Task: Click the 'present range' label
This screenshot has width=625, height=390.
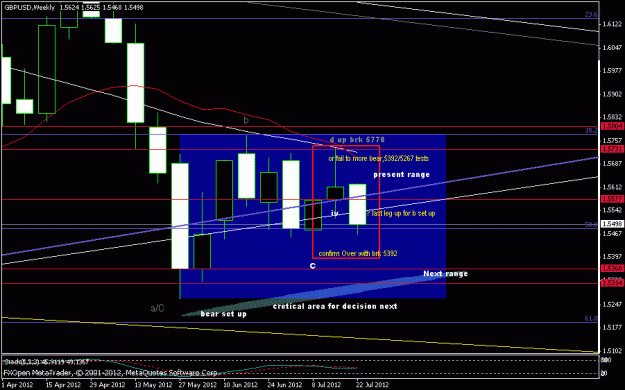Action: 401,175
